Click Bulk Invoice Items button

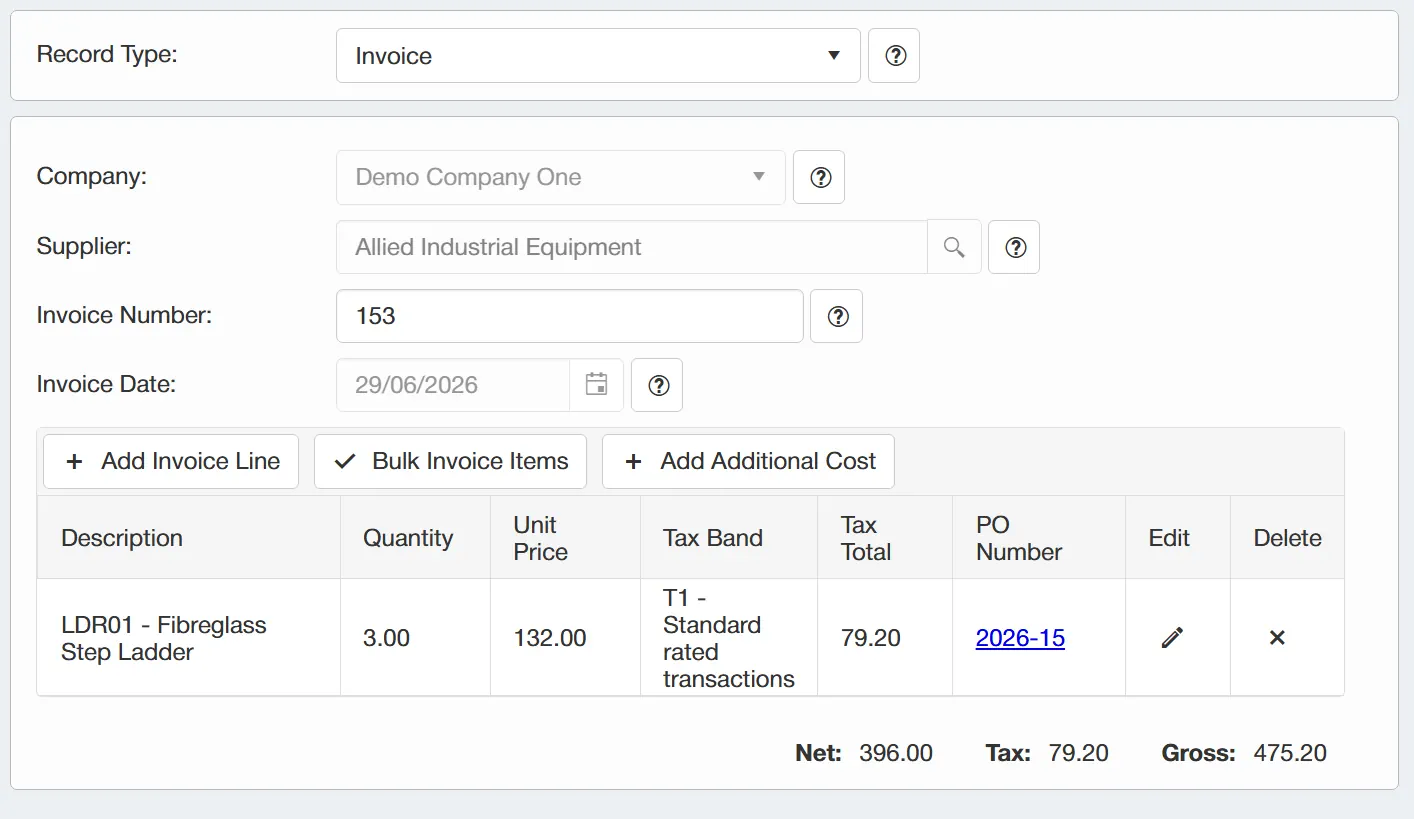450,461
